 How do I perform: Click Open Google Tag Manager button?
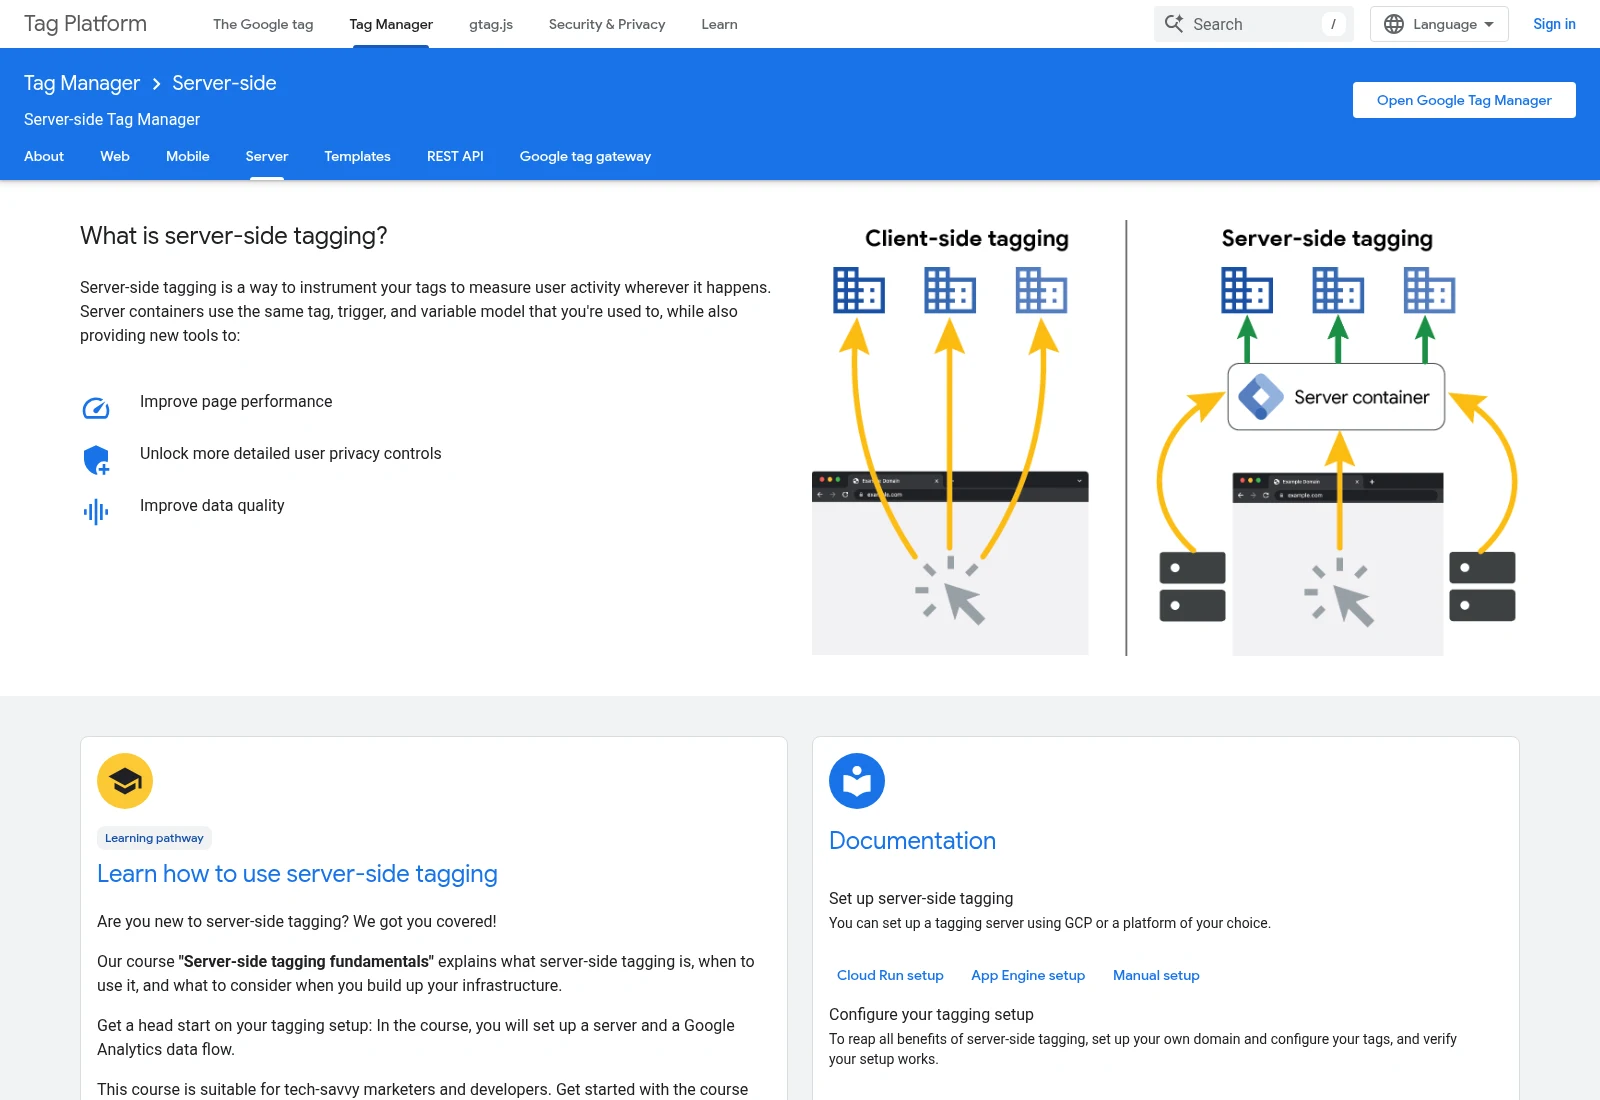pos(1464,100)
